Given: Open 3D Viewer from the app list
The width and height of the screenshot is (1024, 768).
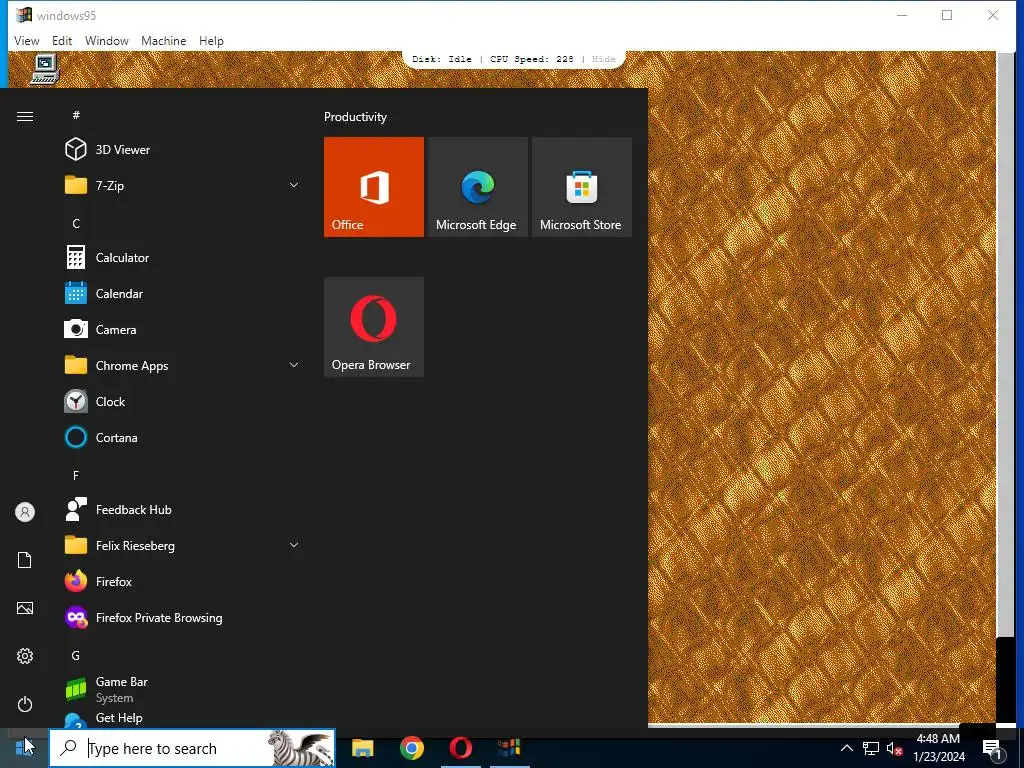Looking at the screenshot, I should point(183,150).
